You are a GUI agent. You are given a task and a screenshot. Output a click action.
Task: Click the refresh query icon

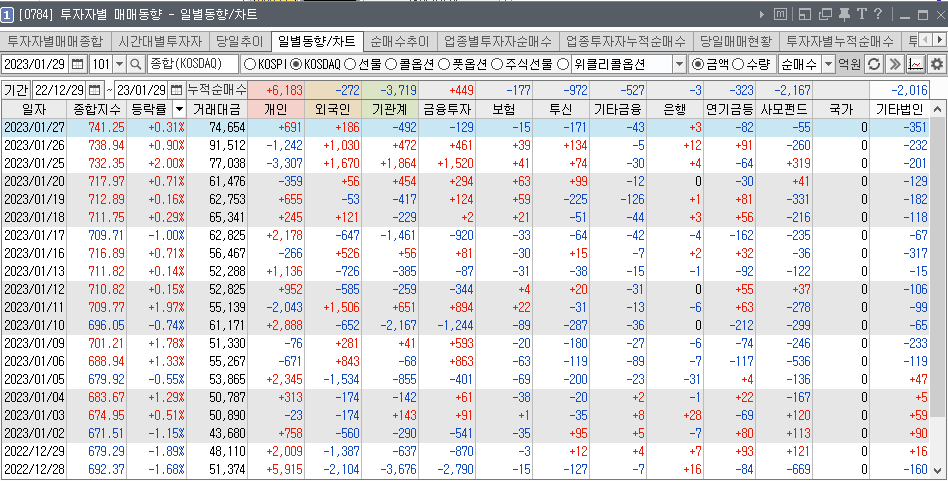point(873,64)
